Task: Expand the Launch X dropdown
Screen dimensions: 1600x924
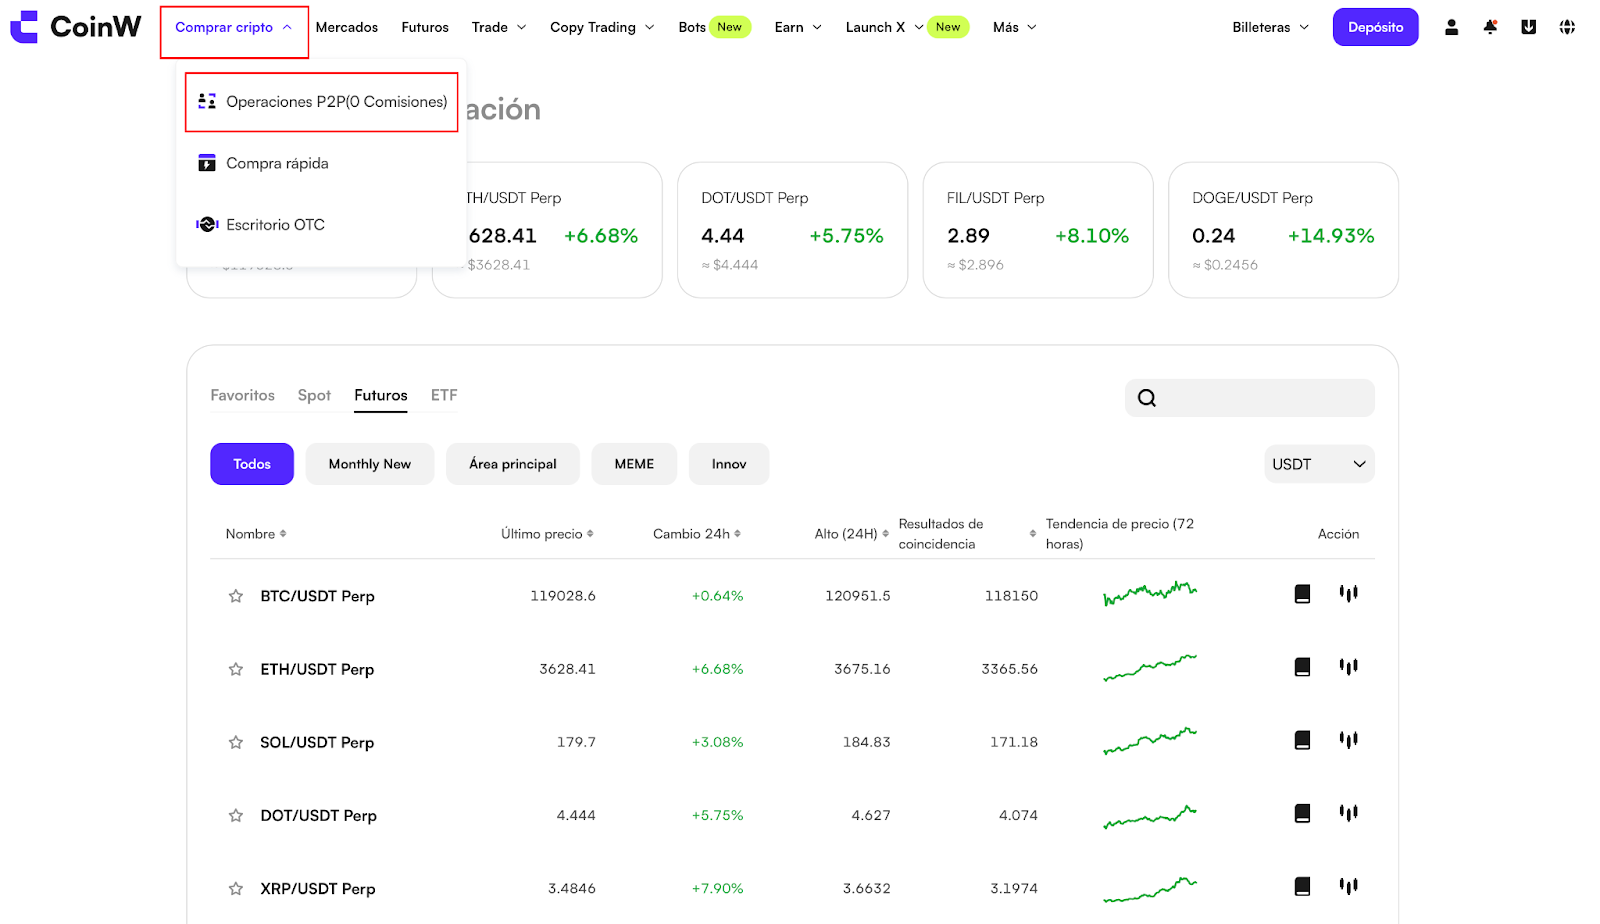Action: 884,27
